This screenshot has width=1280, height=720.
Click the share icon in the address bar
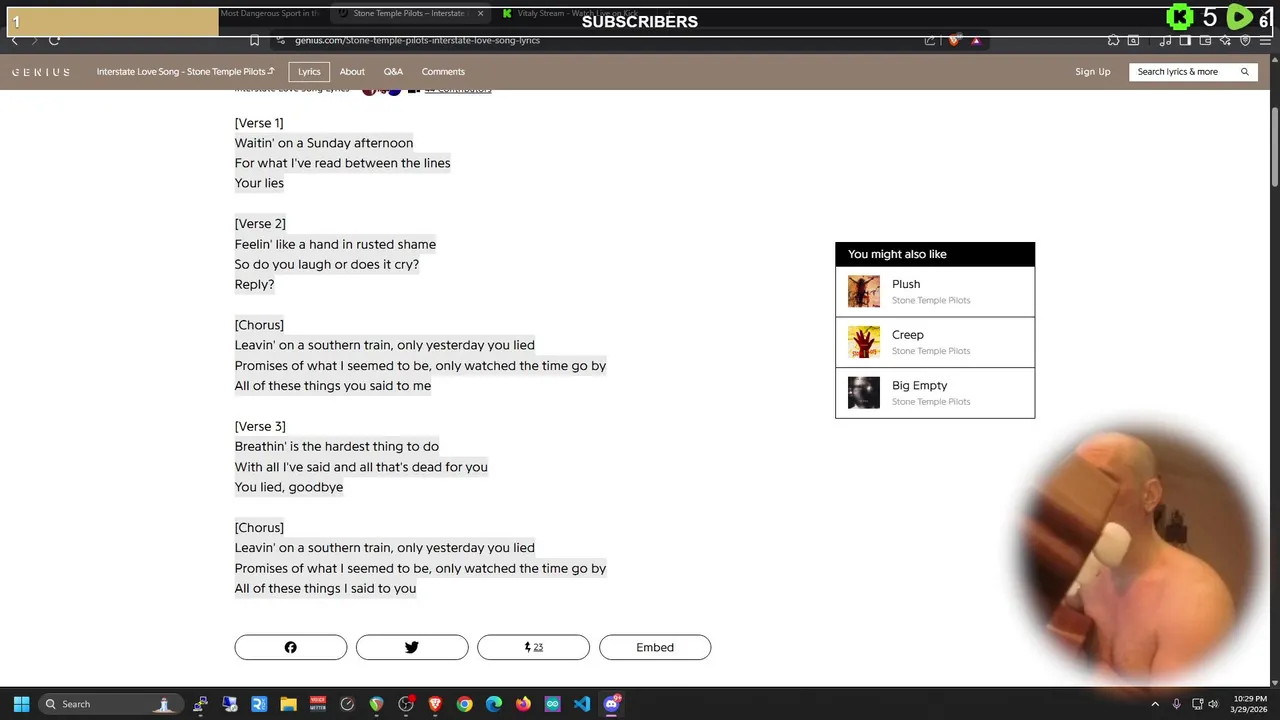[930, 40]
